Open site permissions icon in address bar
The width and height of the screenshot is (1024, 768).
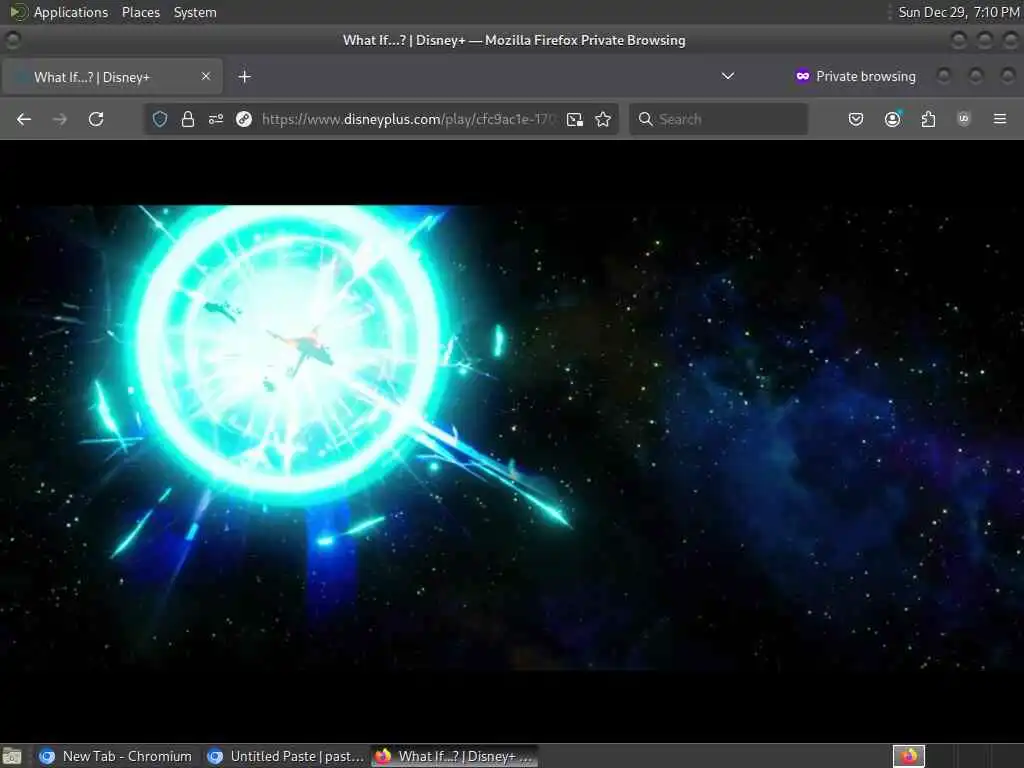(x=216, y=119)
